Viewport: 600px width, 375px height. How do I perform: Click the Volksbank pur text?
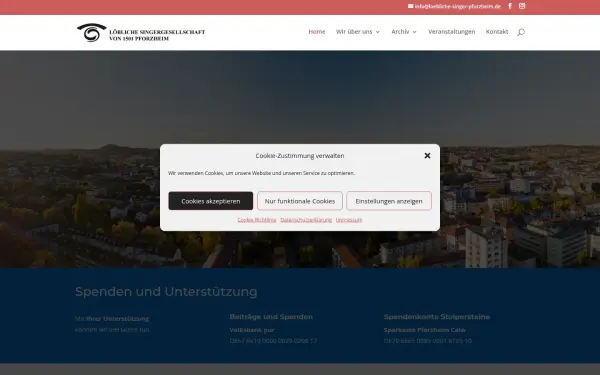(x=252, y=330)
